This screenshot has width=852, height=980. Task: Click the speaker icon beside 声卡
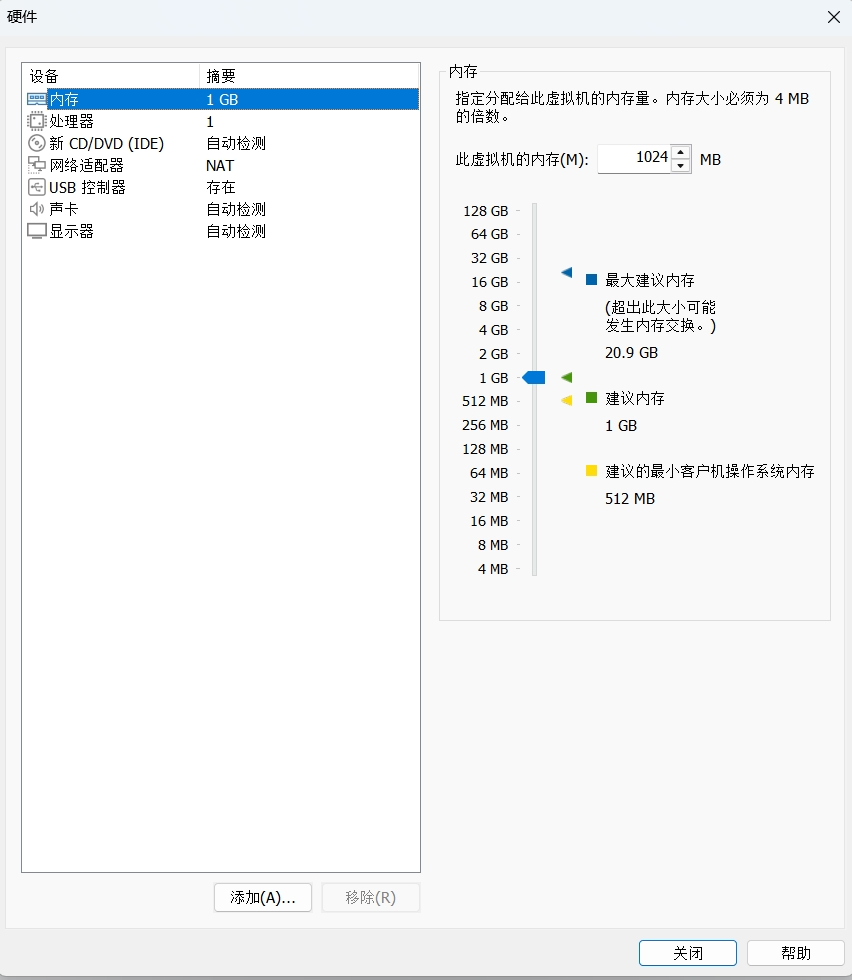click(x=36, y=209)
